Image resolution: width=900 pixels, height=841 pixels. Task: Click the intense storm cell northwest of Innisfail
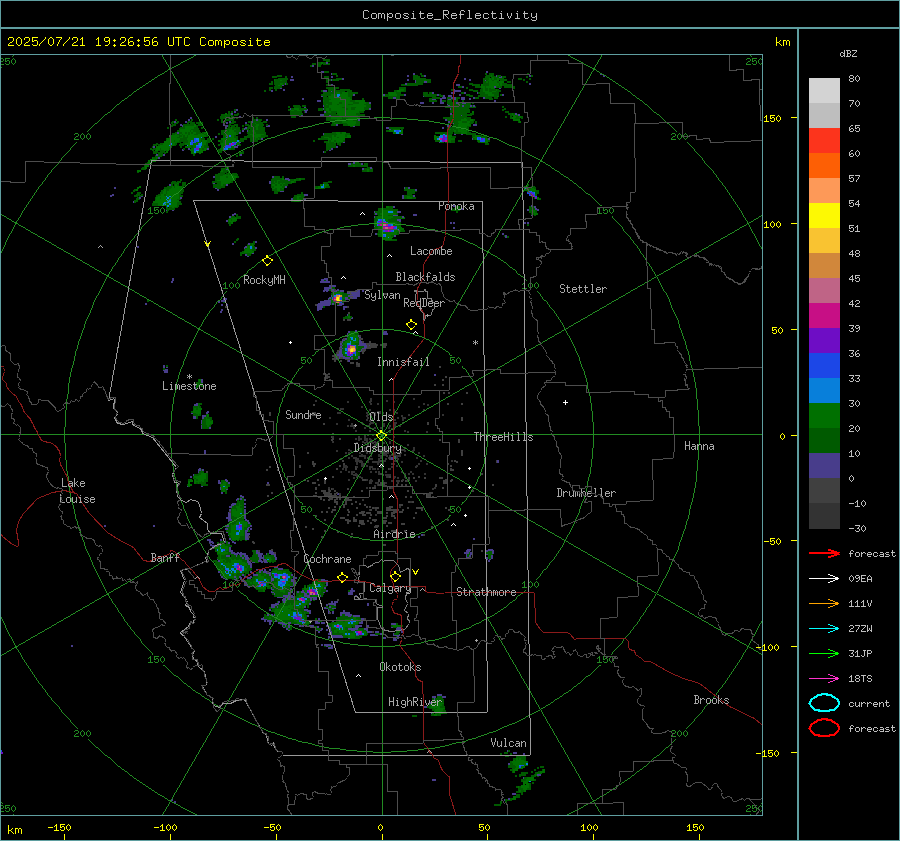pyautogui.click(x=351, y=348)
